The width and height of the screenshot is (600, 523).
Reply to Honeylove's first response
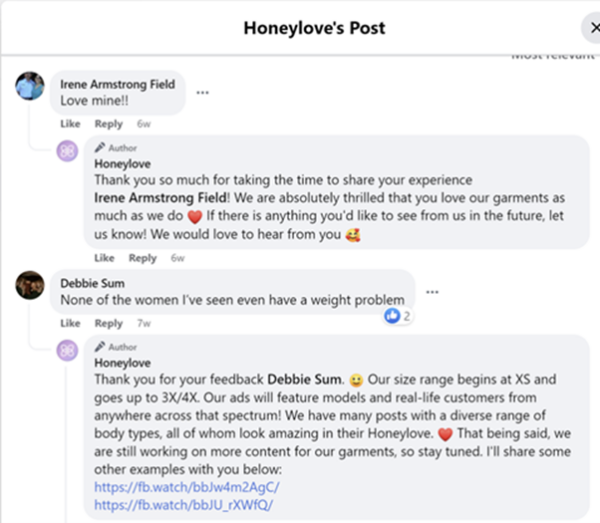click(142, 258)
